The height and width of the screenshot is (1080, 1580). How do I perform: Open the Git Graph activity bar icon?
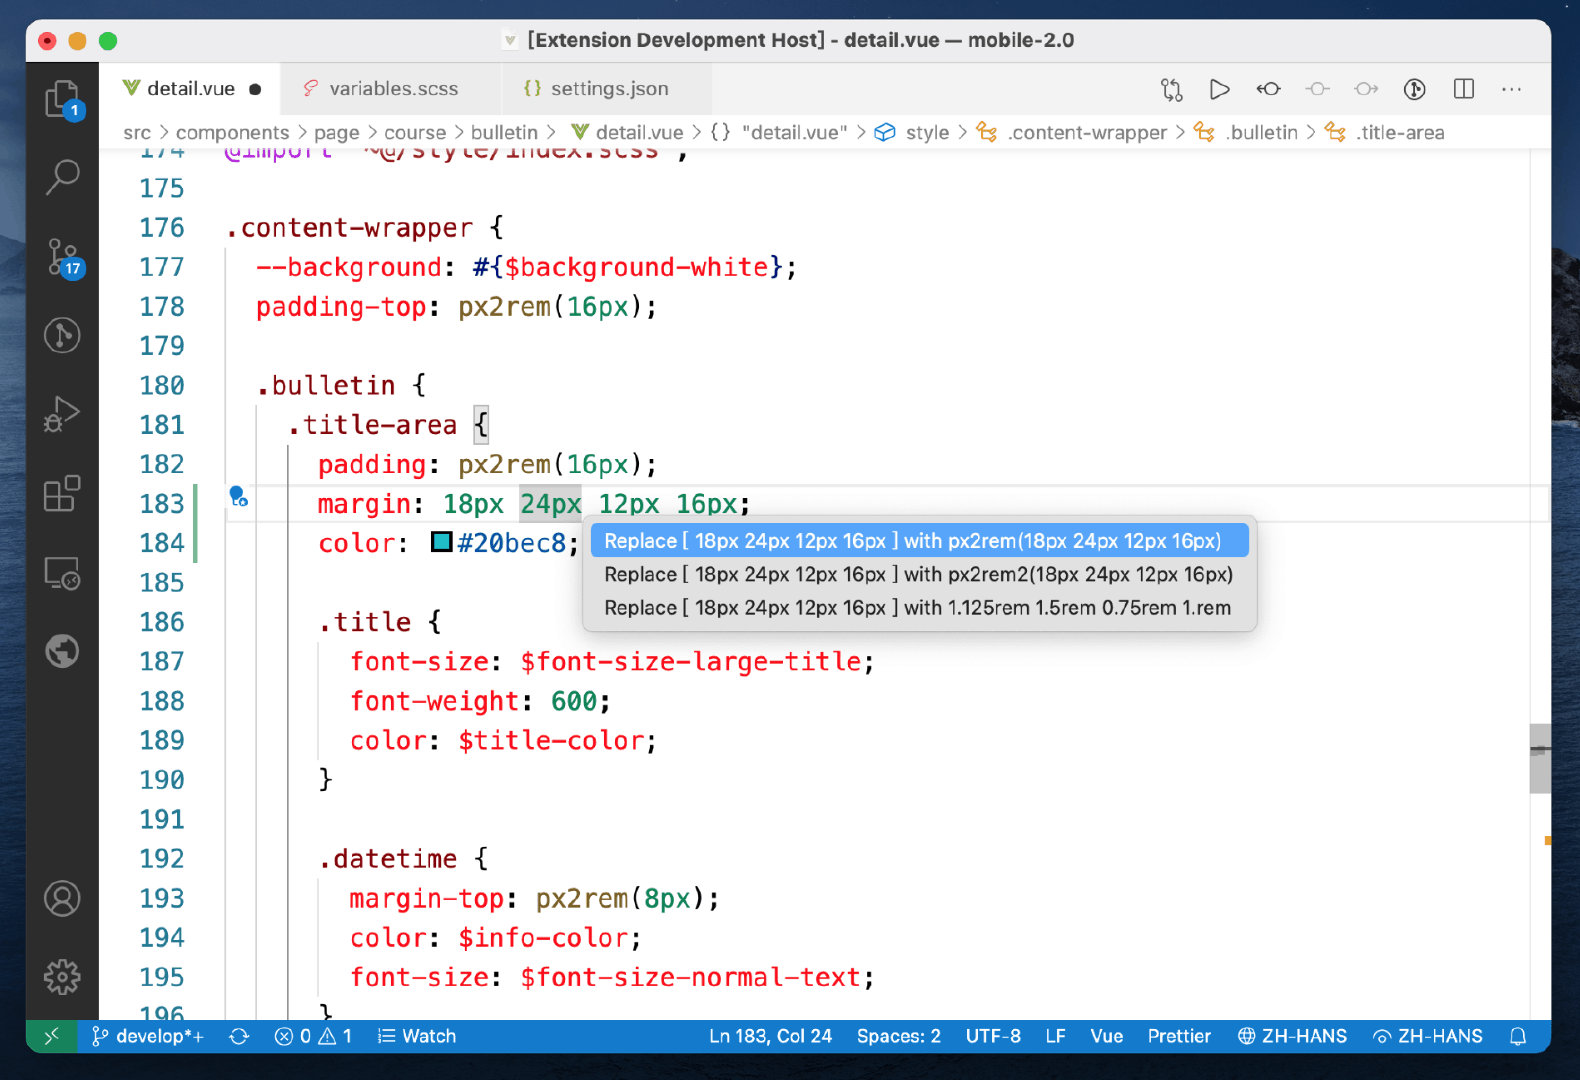pyautogui.click(x=62, y=335)
